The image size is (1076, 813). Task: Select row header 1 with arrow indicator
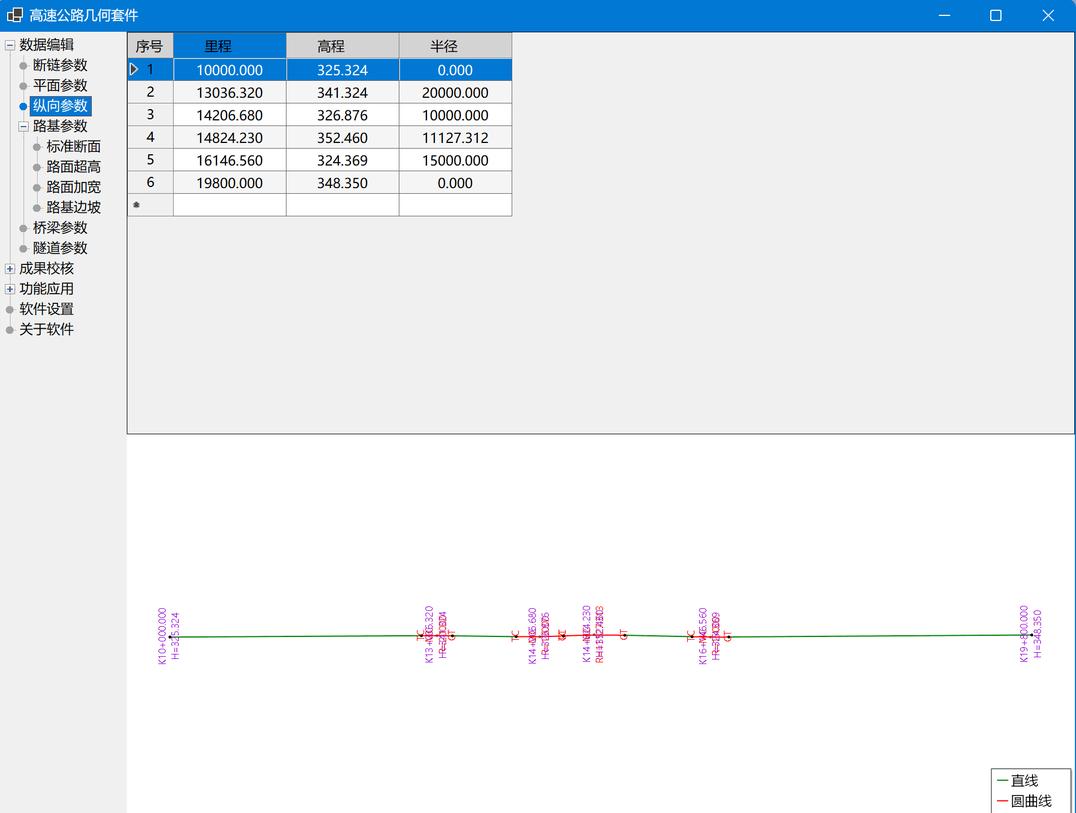[150, 70]
